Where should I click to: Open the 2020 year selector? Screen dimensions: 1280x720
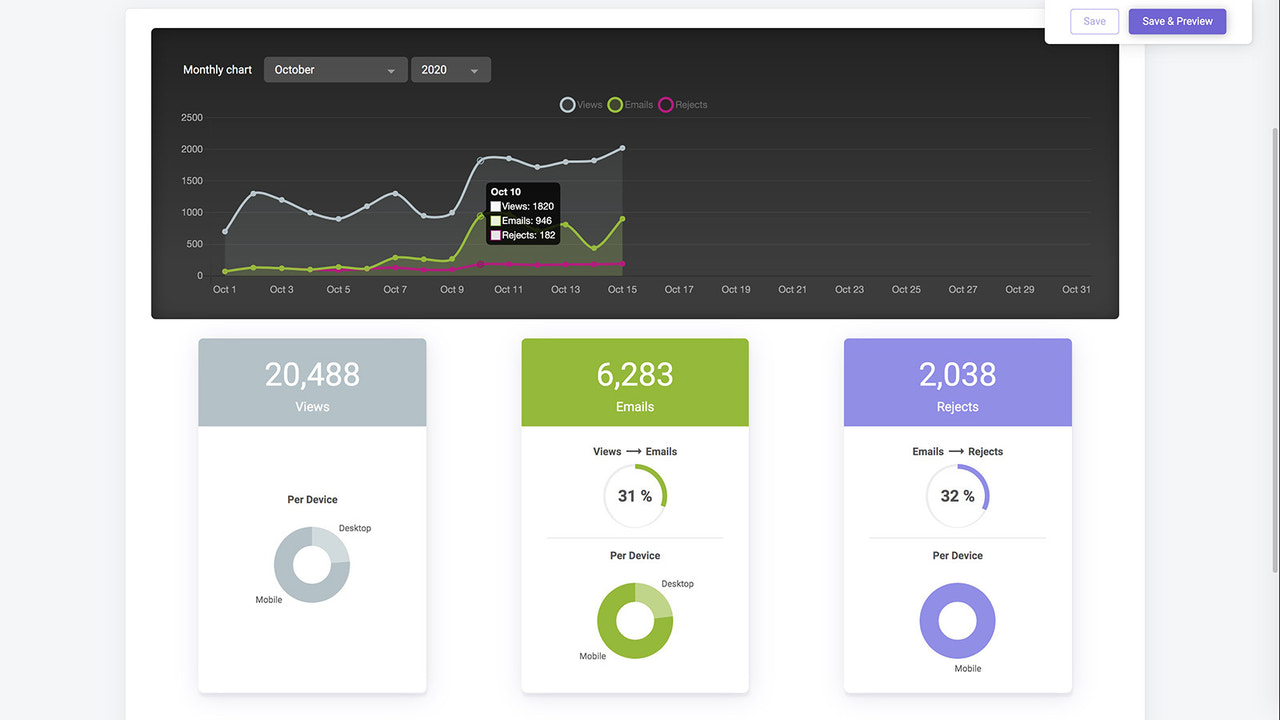450,69
